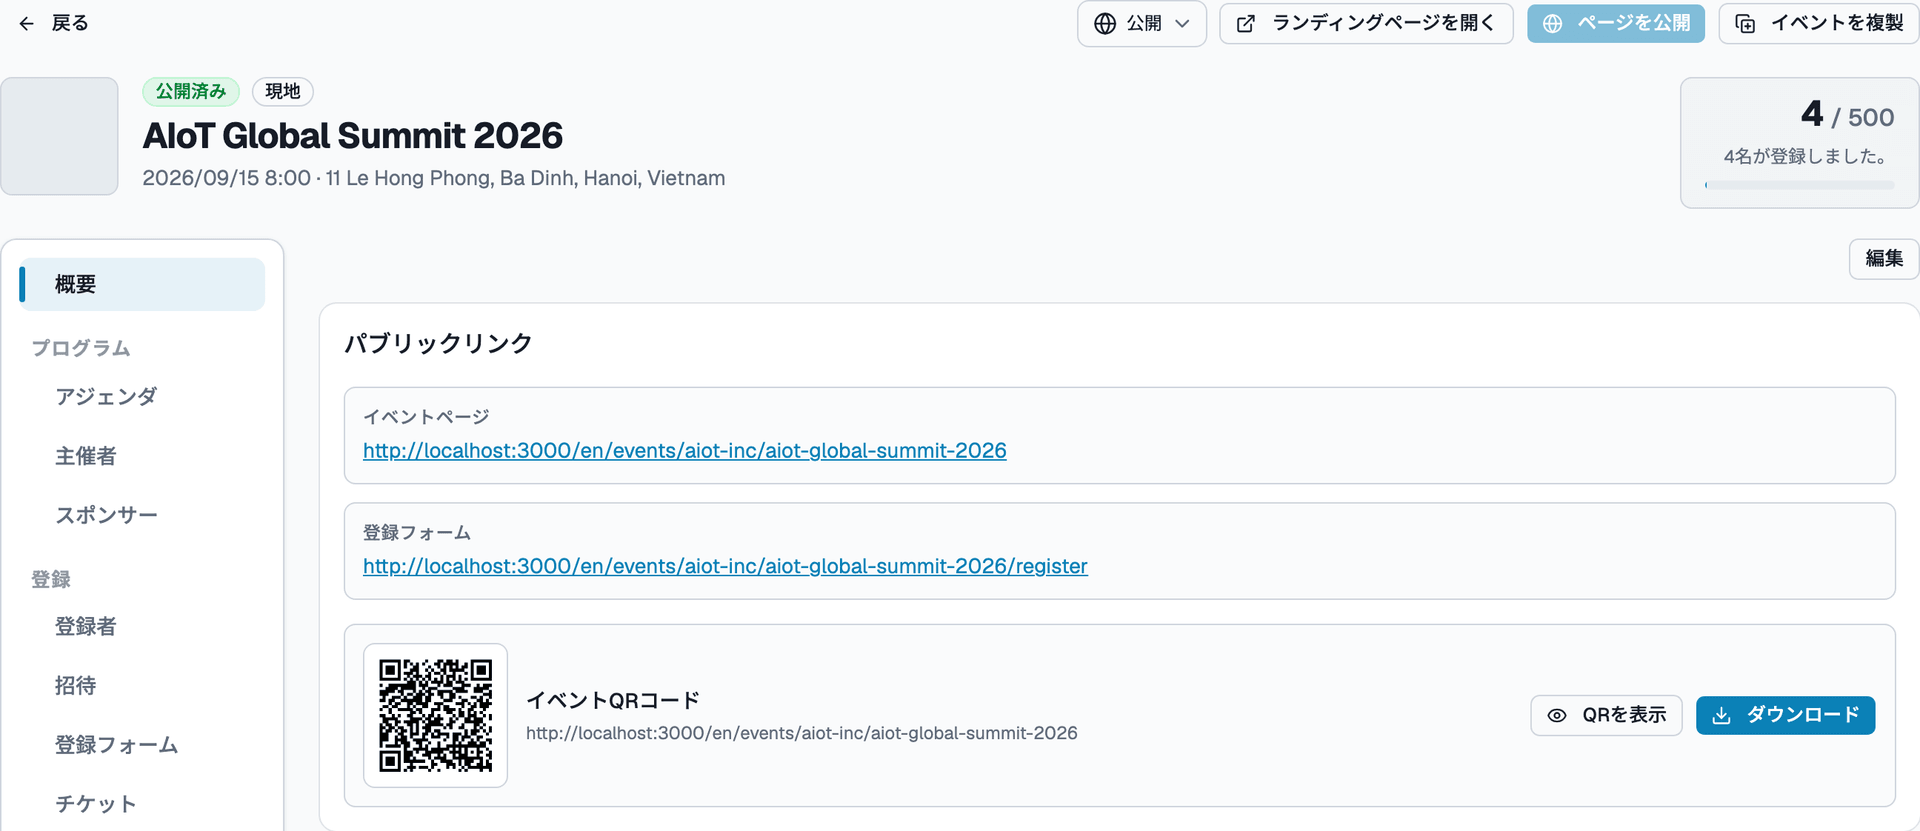This screenshot has height=831, width=1920.
Task: Click the イベントページ field label
Action: (x=426, y=417)
